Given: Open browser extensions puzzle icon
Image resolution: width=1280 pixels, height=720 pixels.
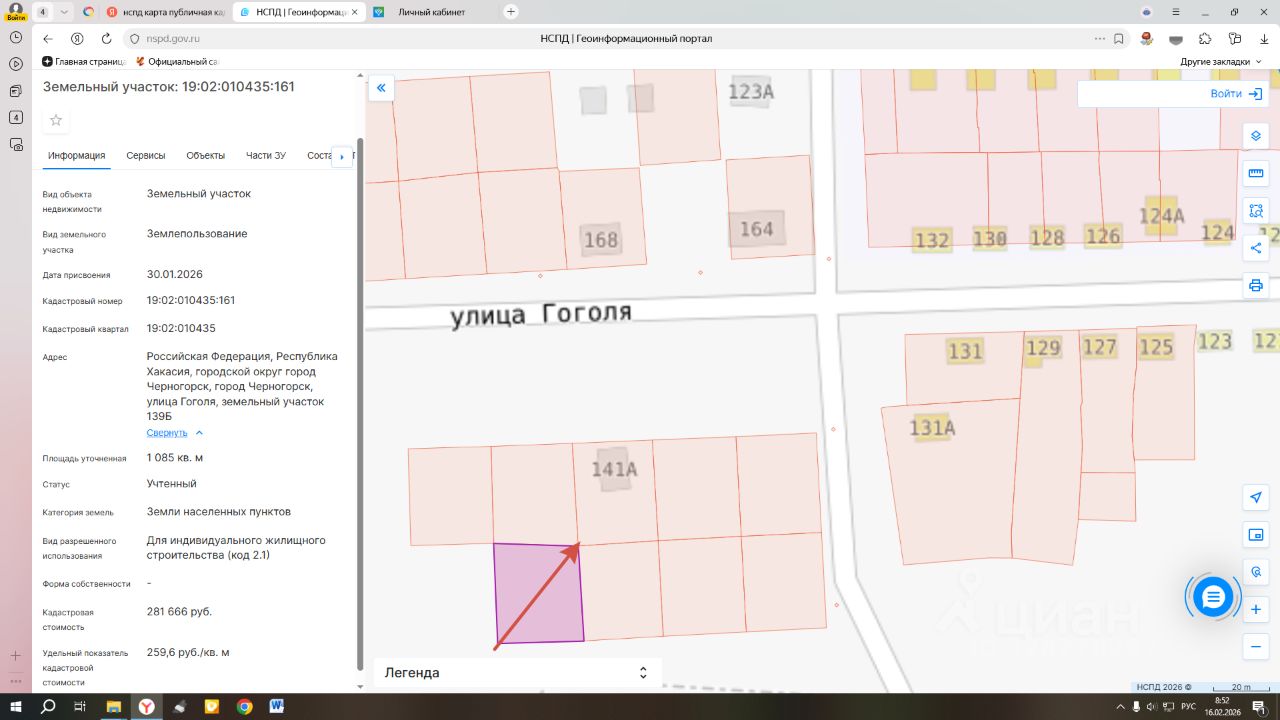Looking at the screenshot, I should pyautogui.click(x=1205, y=39).
